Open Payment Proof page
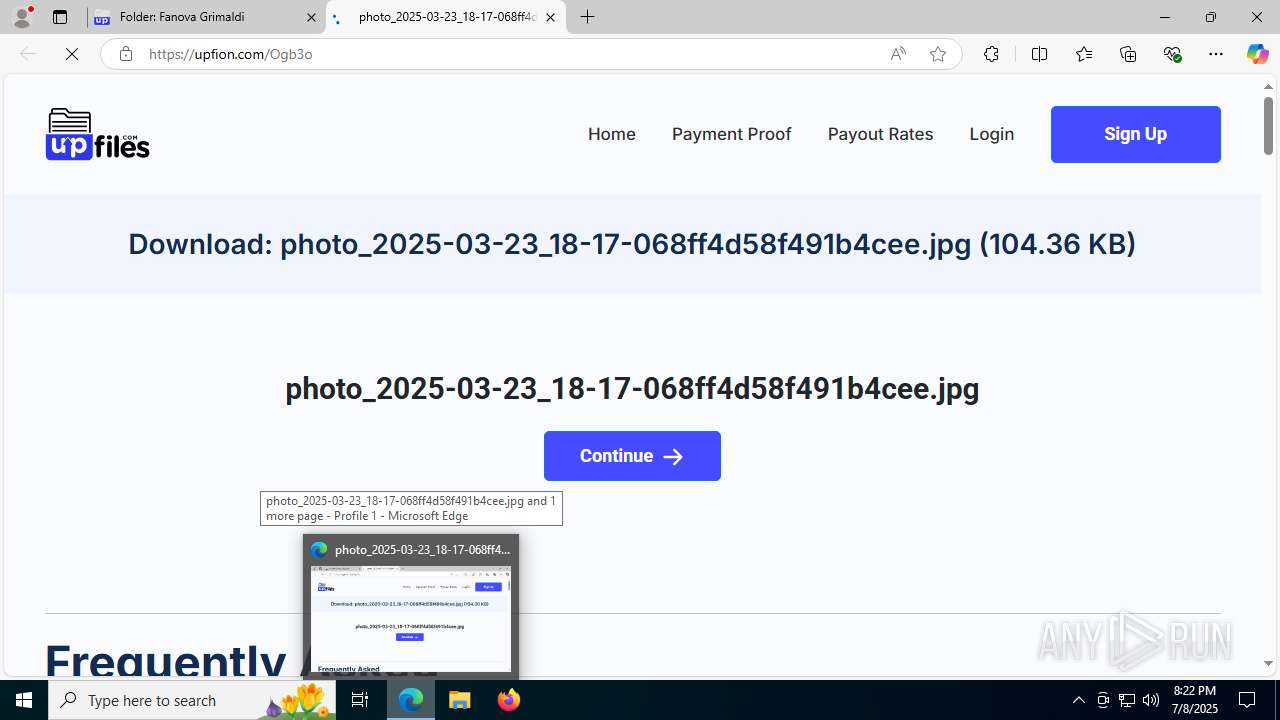The width and height of the screenshot is (1280, 720). (x=731, y=134)
